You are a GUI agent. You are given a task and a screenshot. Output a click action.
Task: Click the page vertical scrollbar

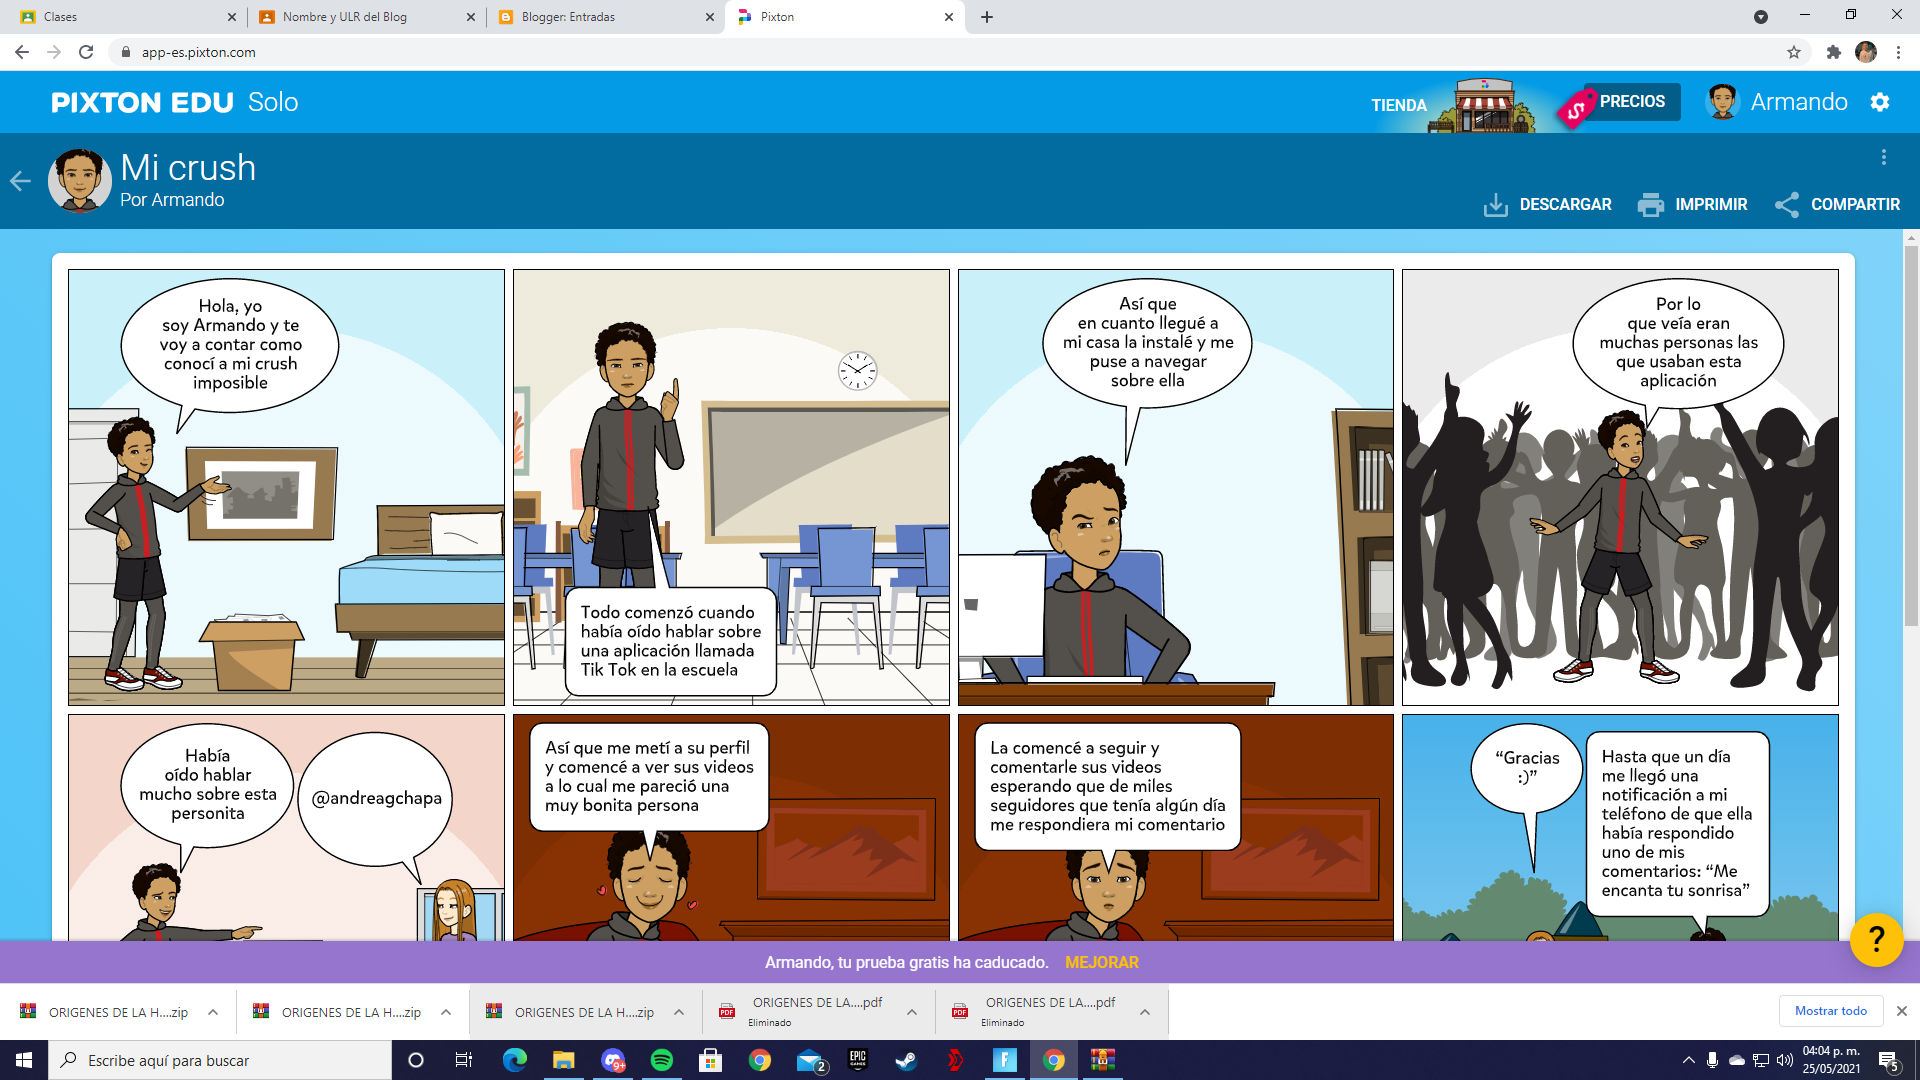coord(1911,435)
